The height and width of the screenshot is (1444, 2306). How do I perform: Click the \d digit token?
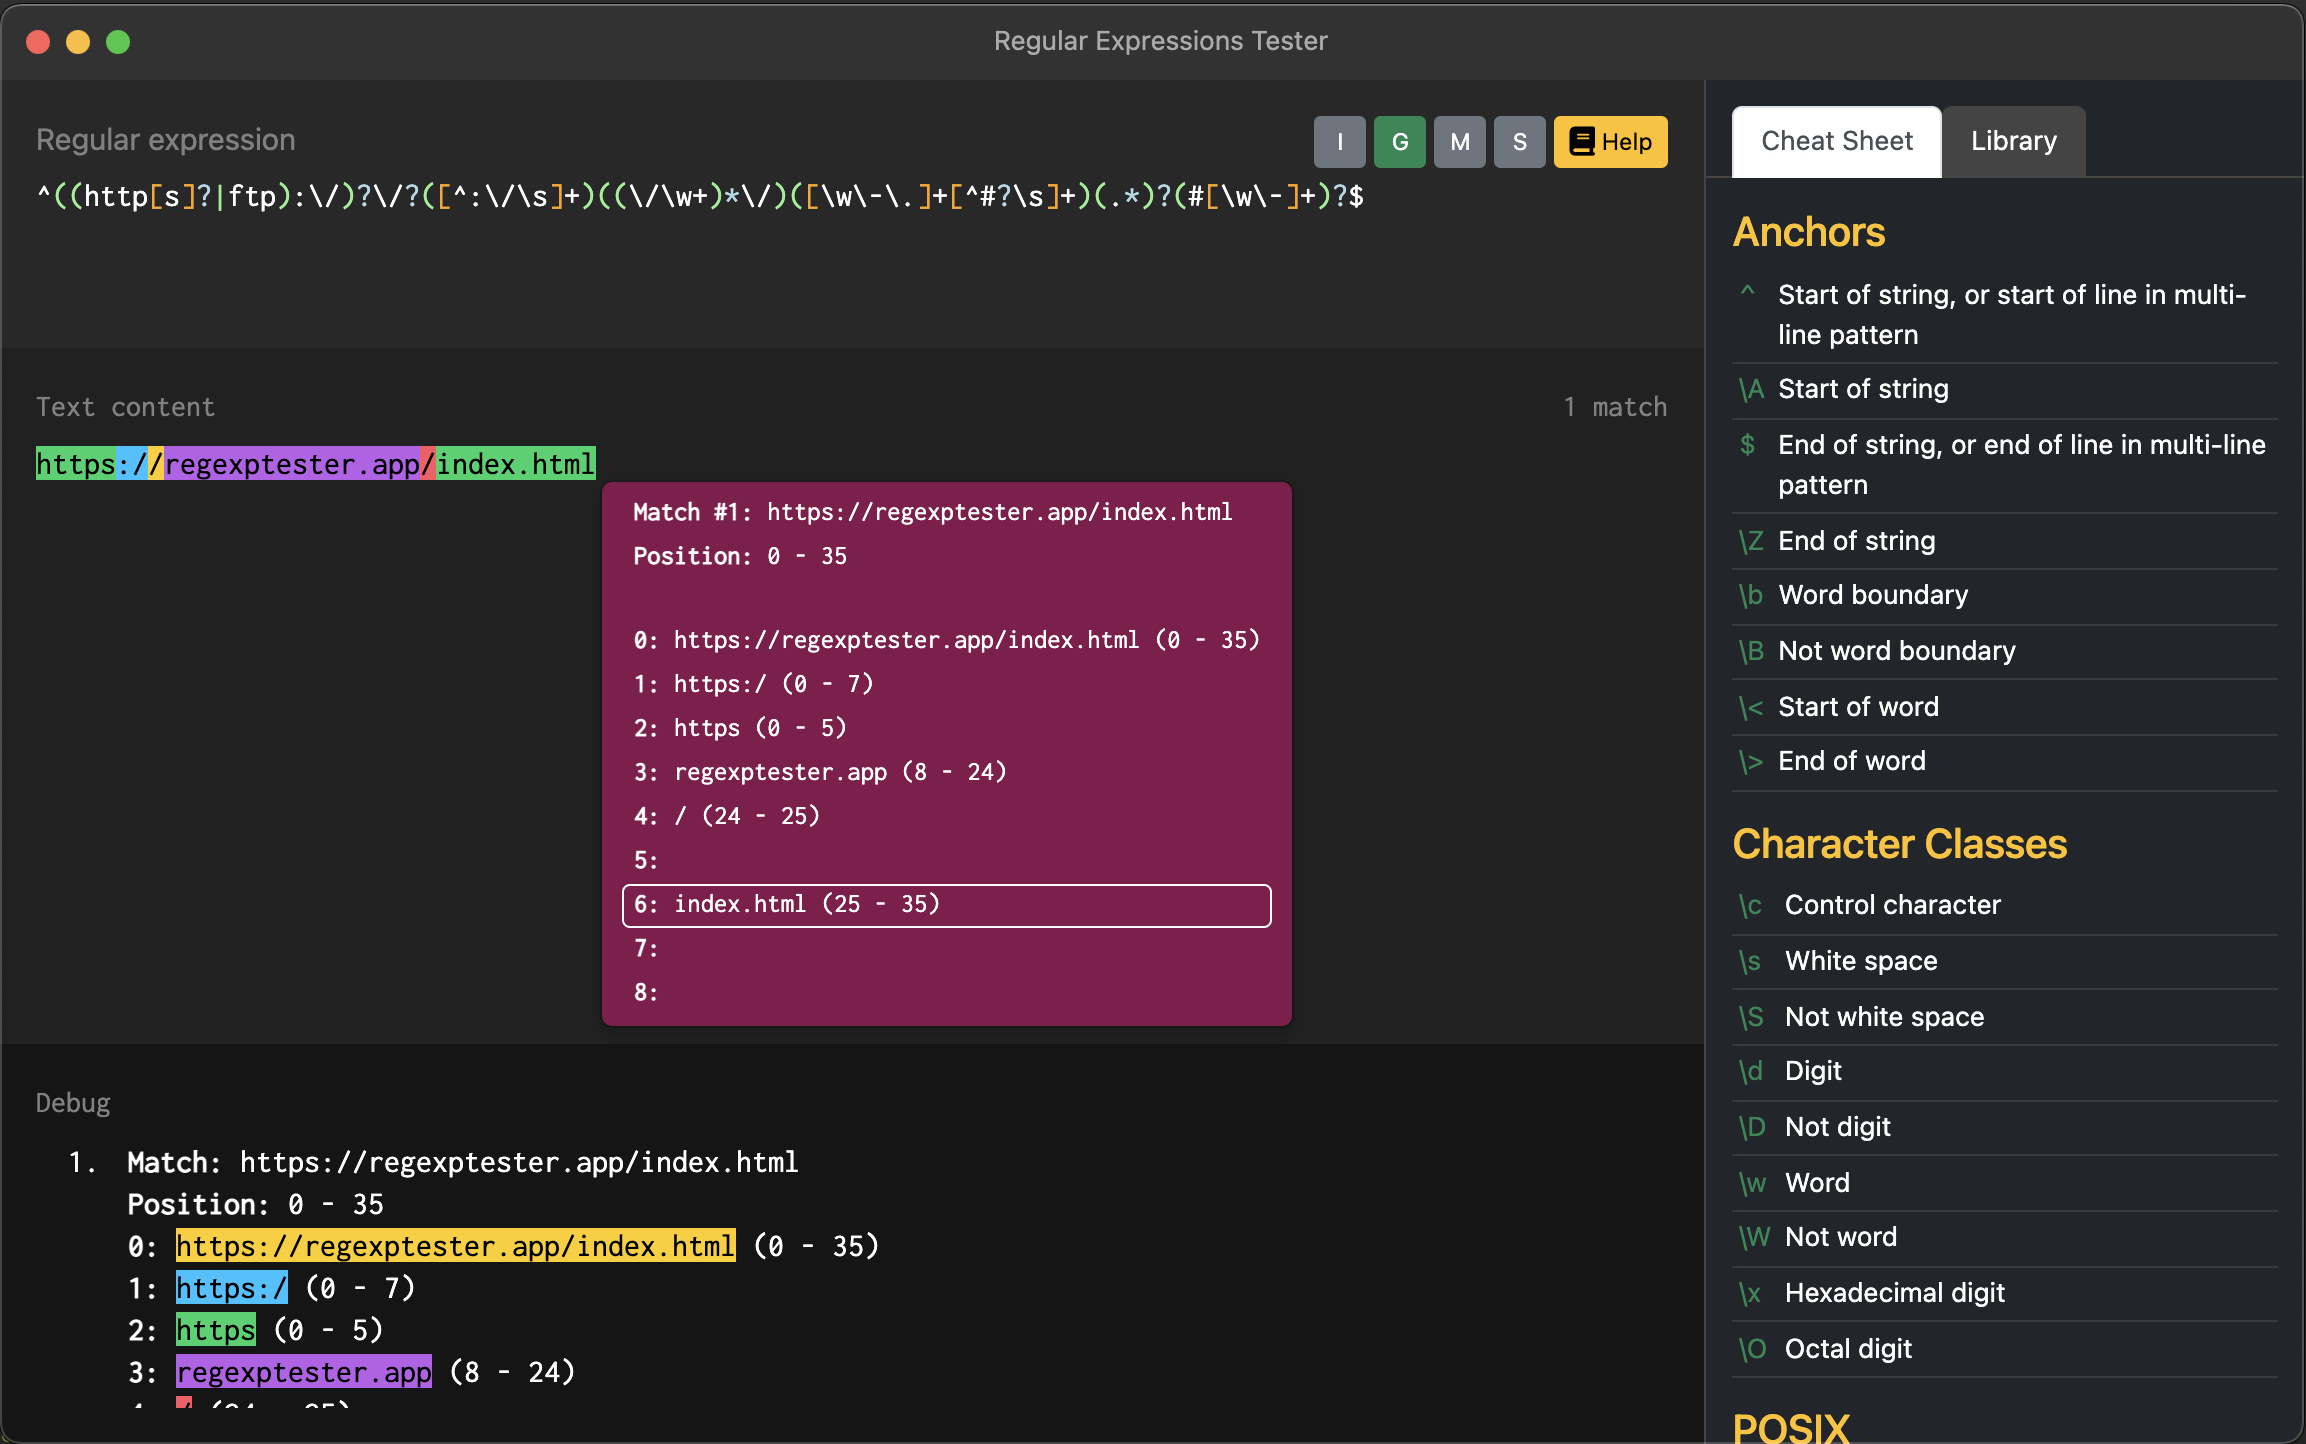pyautogui.click(x=1751, y=1071)
